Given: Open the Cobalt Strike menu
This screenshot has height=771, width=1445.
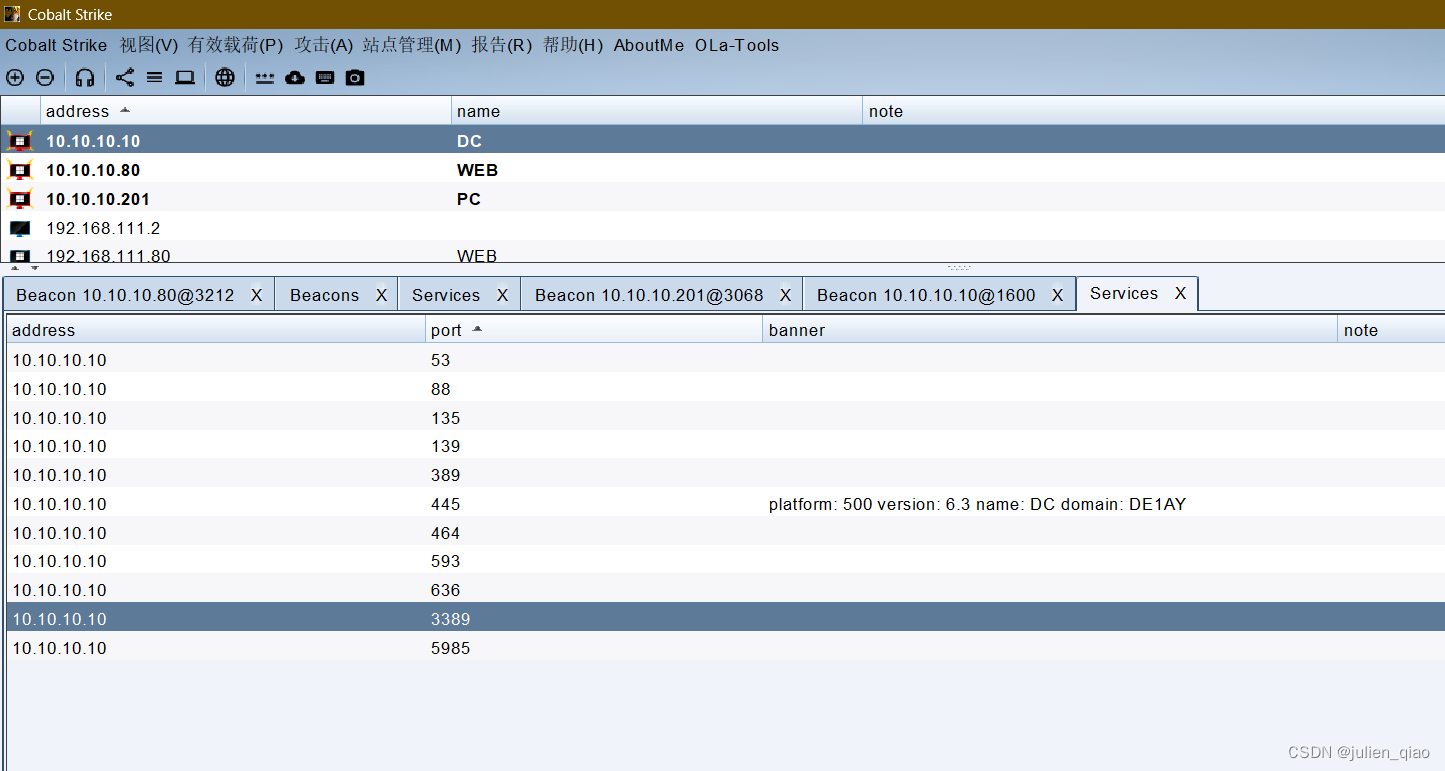Looking at the screenshot, I should point(56,45).
